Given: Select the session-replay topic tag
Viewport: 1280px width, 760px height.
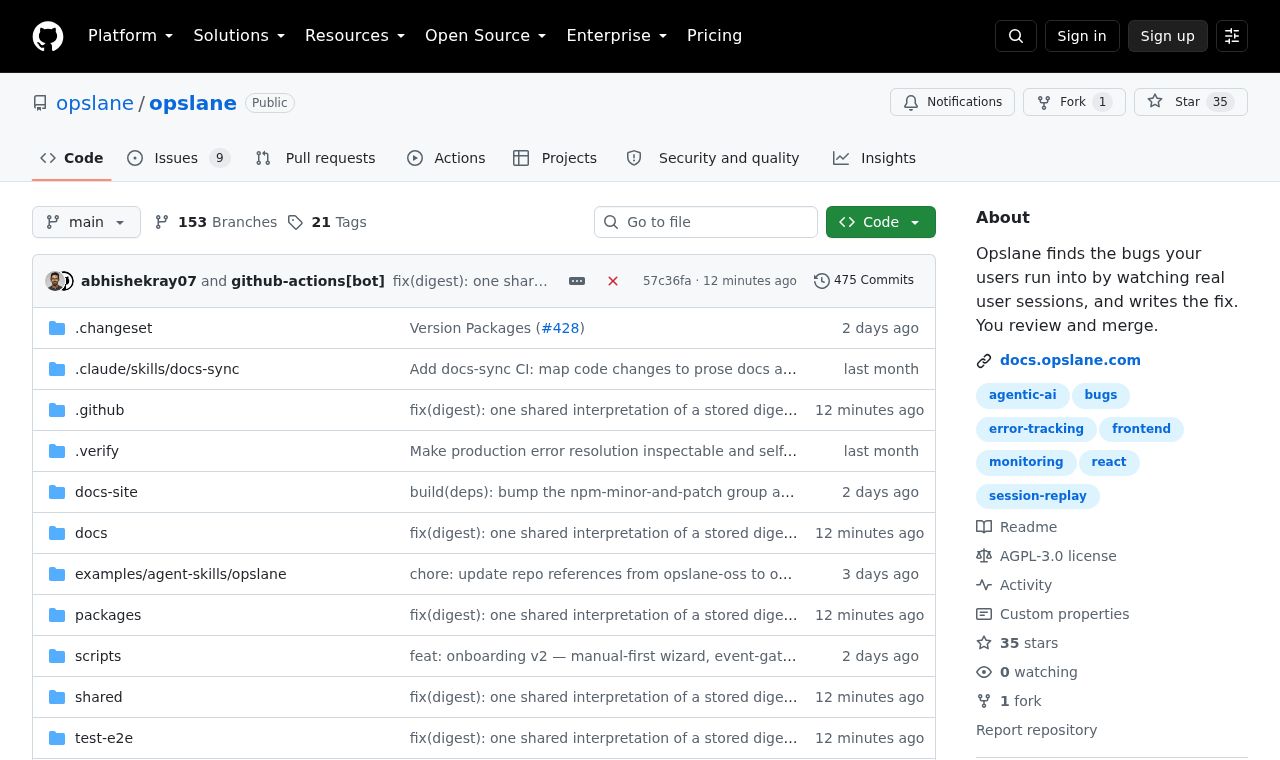Looking at the screenshot, I should coord(1038,496).
